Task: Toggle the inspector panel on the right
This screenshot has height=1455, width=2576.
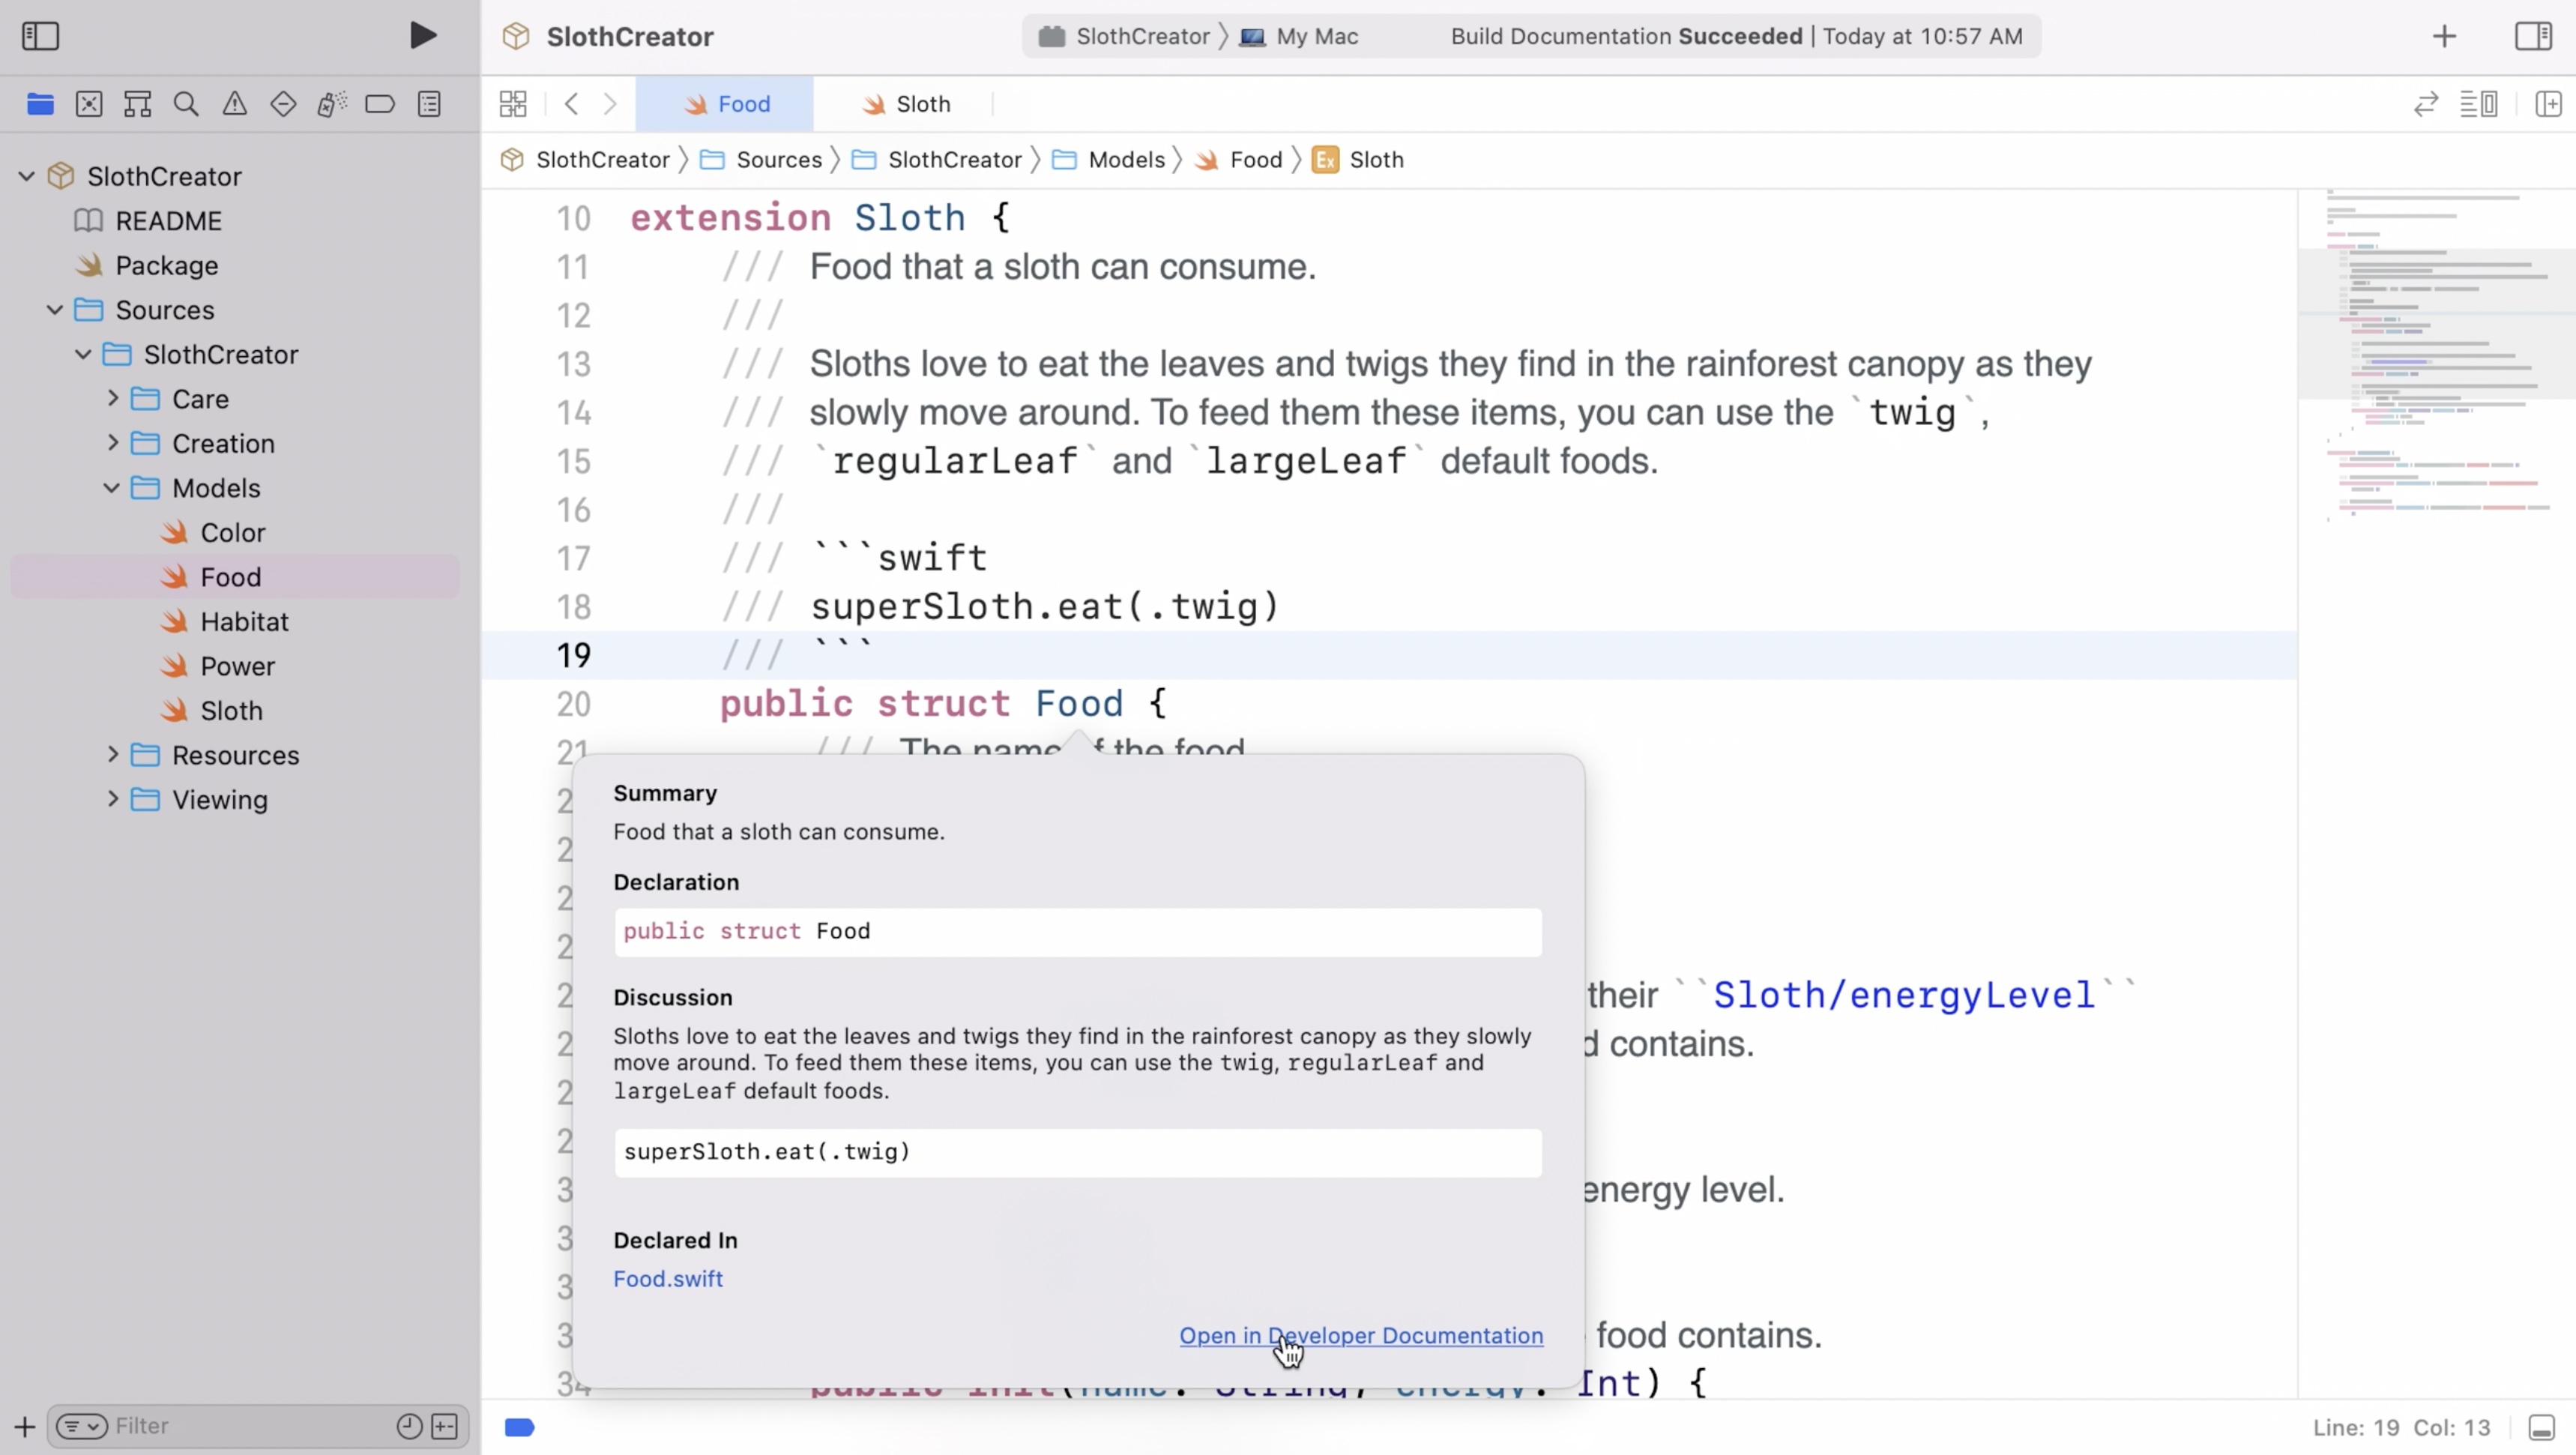Action: pos(2535,36)
